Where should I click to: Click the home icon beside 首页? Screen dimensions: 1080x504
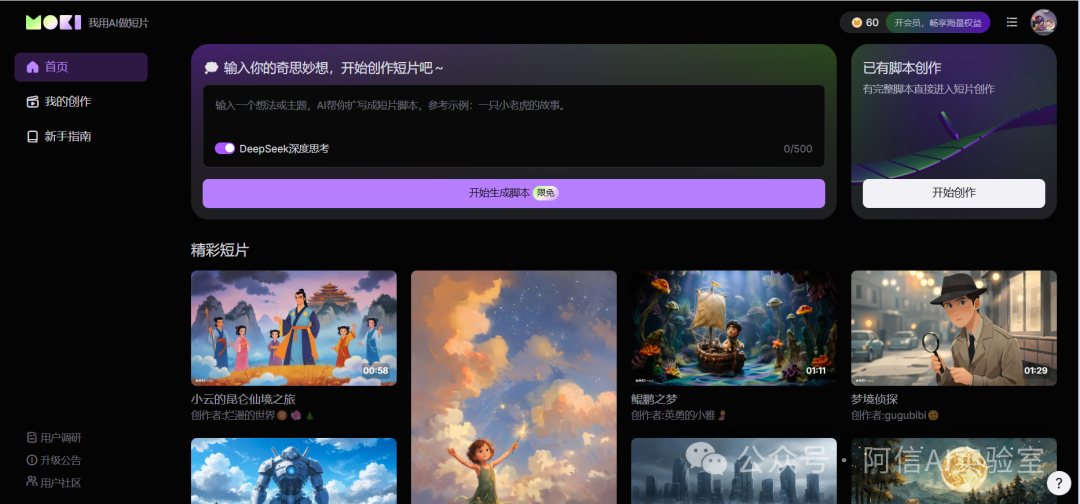[32, 67]
